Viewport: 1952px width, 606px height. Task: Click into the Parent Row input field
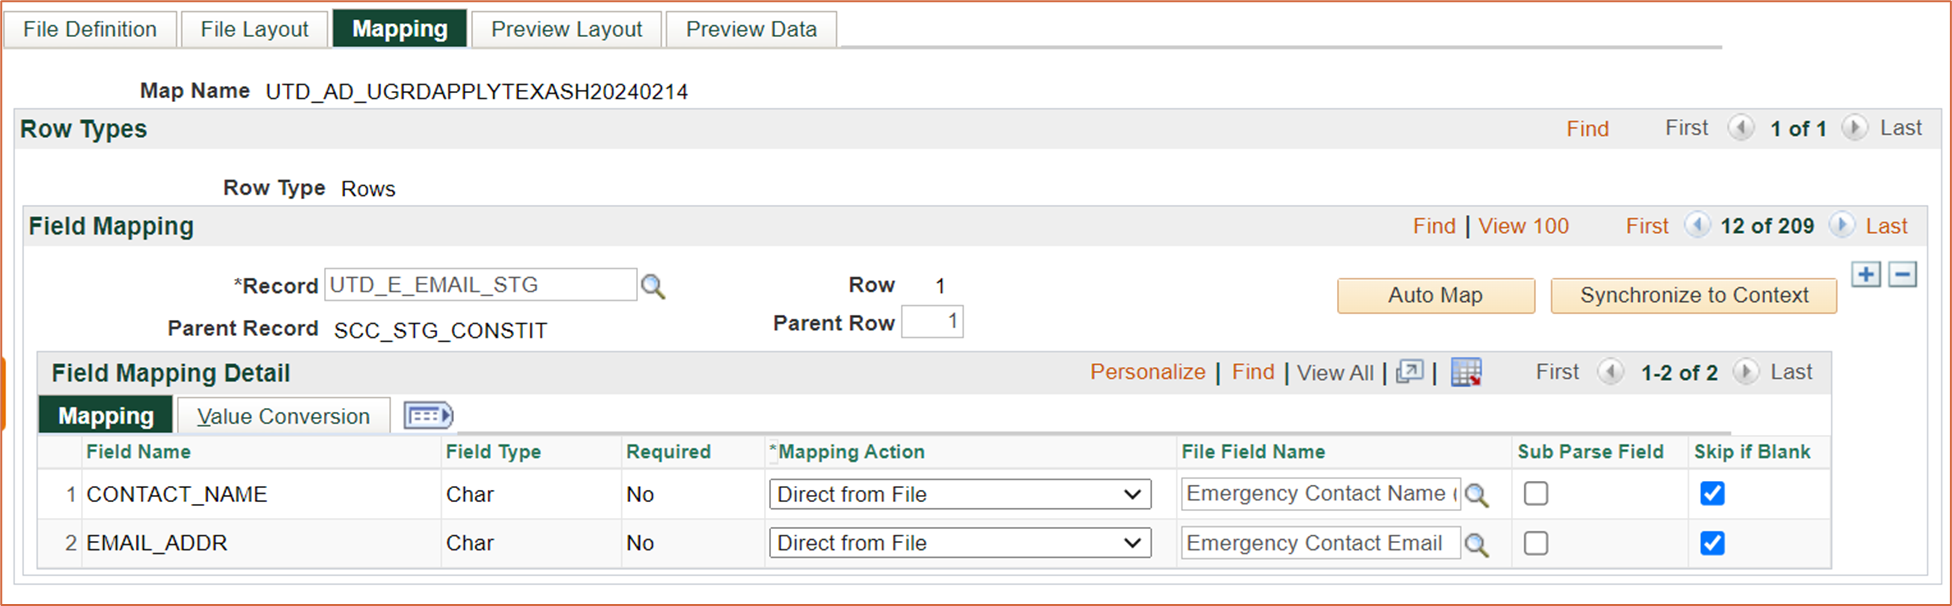[932, 322]
